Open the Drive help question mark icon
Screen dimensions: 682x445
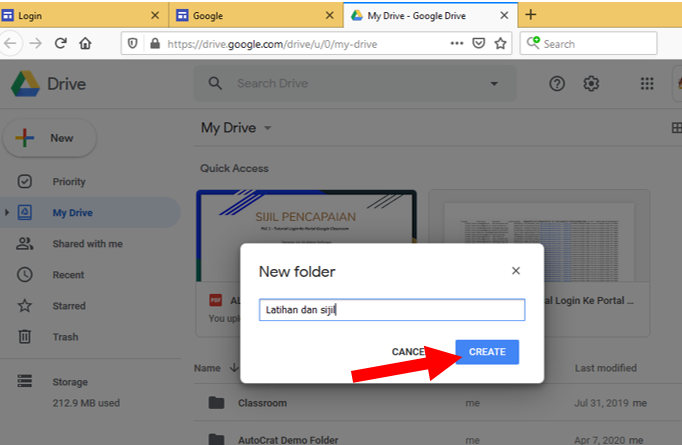click(x=557, y=83)
